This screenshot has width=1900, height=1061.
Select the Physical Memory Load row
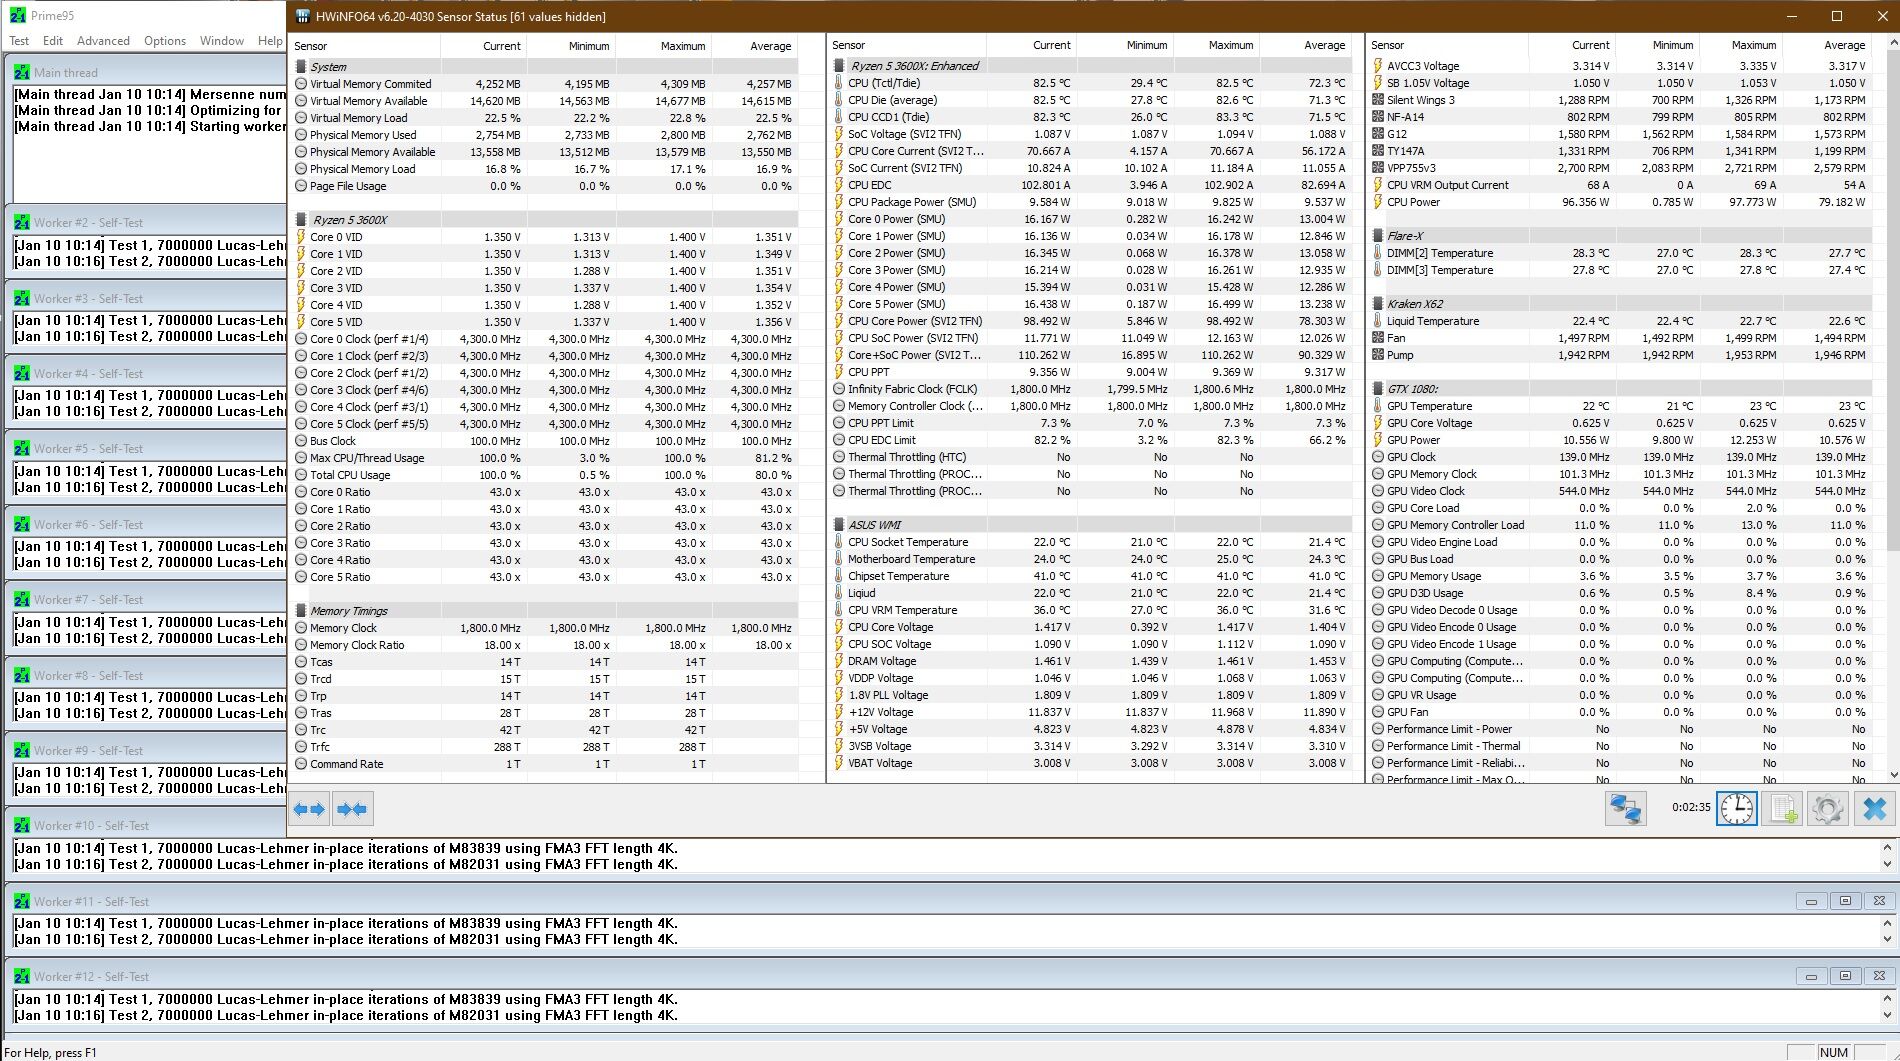coord(545,169)
